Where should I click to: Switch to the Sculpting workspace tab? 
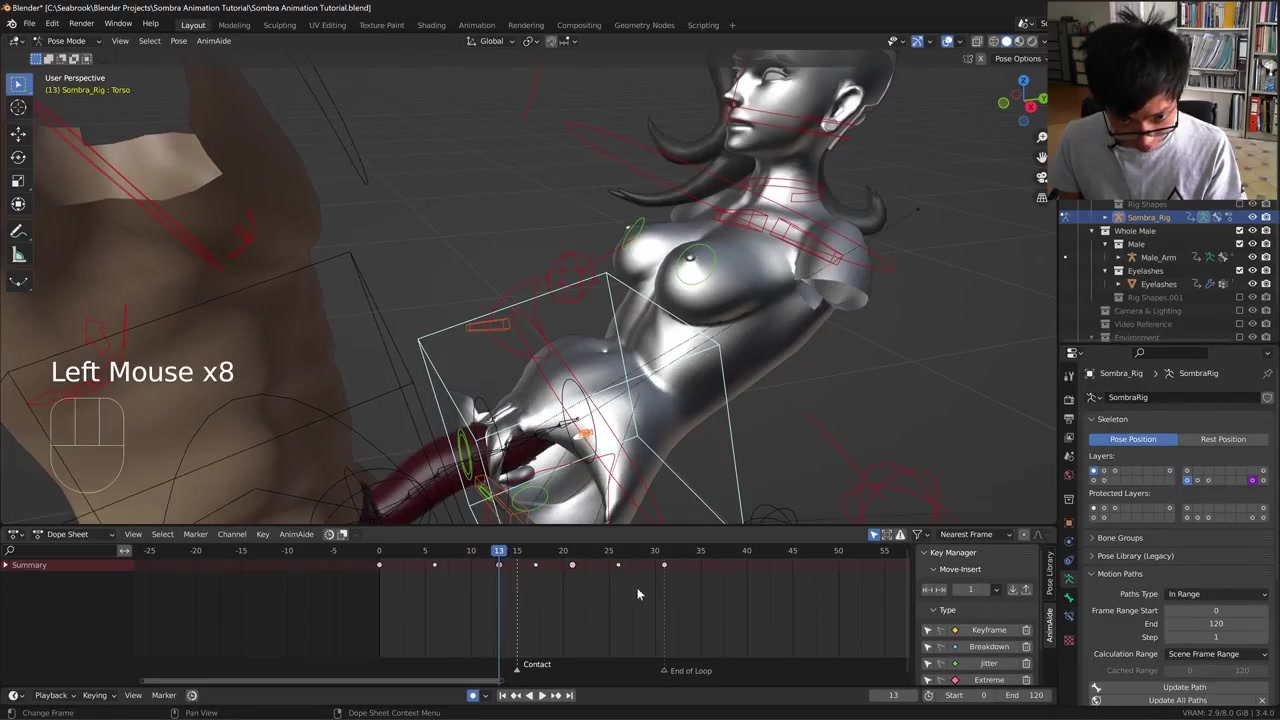point(279,25)
